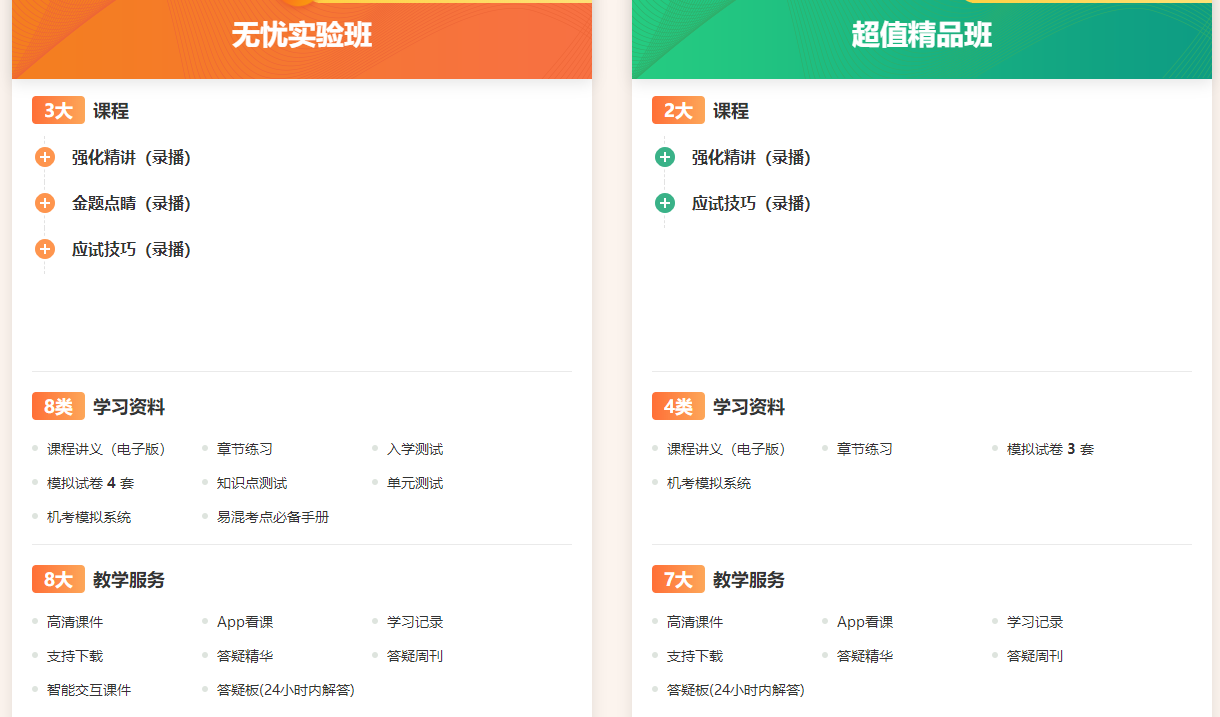The width and height of the screenshot is (1220, 717).
Task: Select the 超值精品班 header banner
Action: (x=922, y=36)
